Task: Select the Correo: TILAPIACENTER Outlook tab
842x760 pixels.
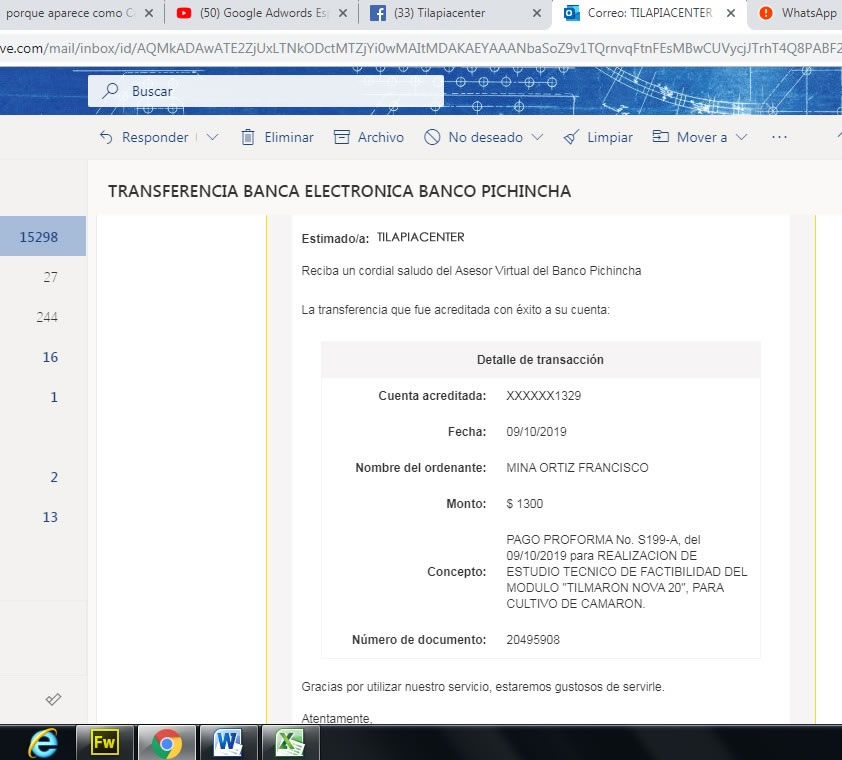Action: tap(649, 13)
